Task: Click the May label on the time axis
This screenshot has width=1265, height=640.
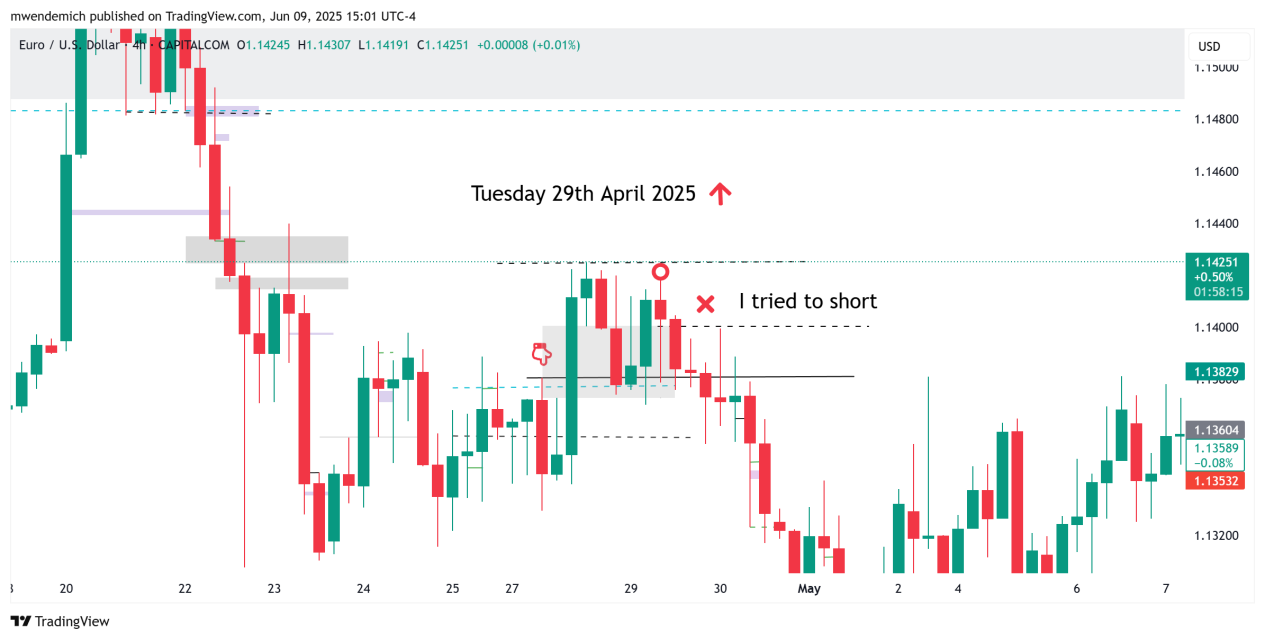Action: click(x=809, y=589)
